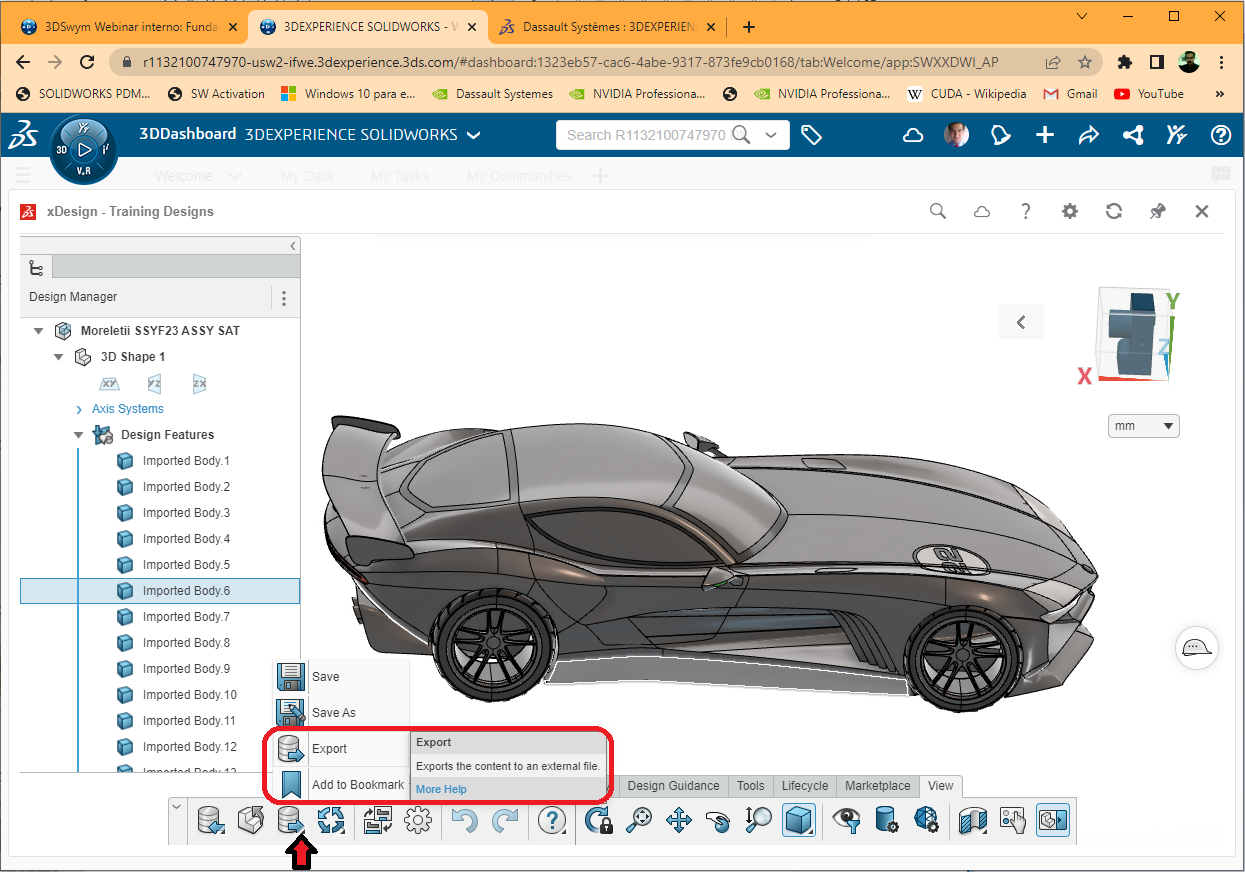Switch to the Tools tab
Viewport: 1245px width, 872px height.
click(750, 786)
